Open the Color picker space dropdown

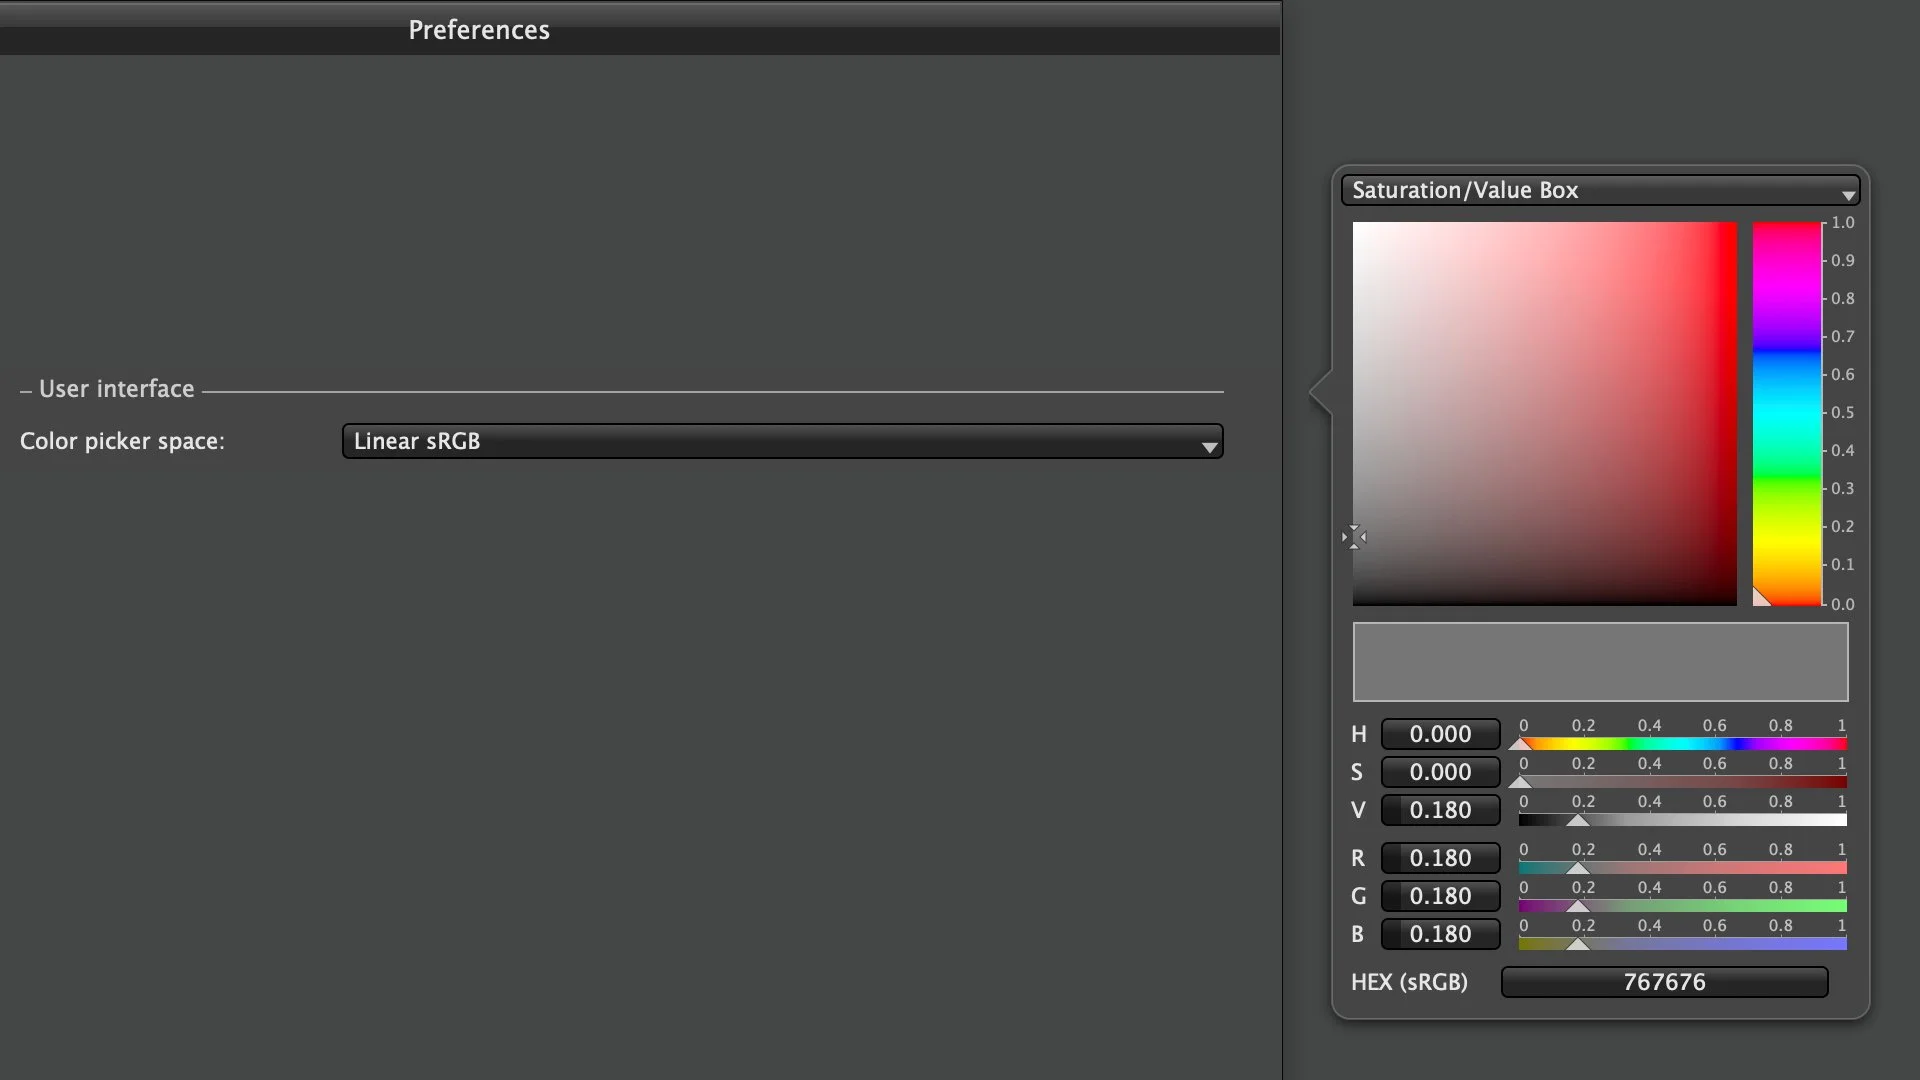pyautogui.click(x=780, y=441)
